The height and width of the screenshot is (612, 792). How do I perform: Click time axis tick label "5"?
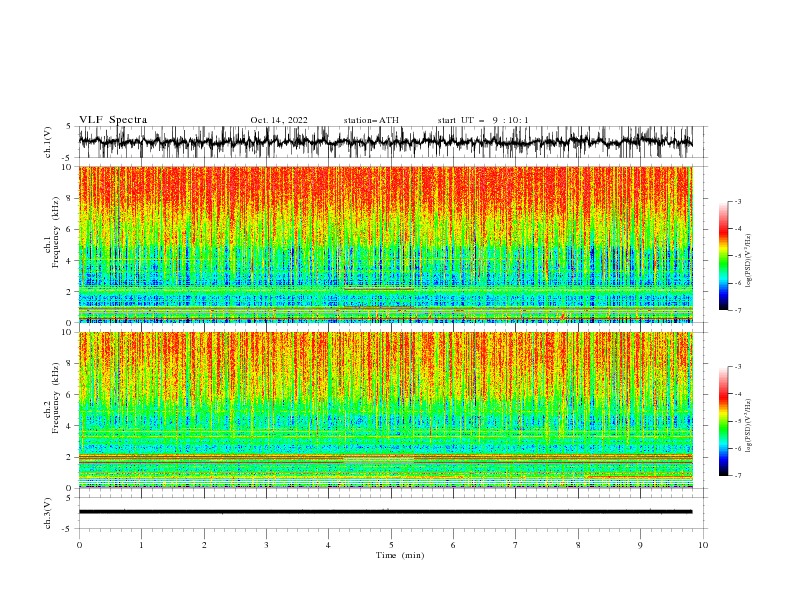pyautogui.click(x=391, y=545)
